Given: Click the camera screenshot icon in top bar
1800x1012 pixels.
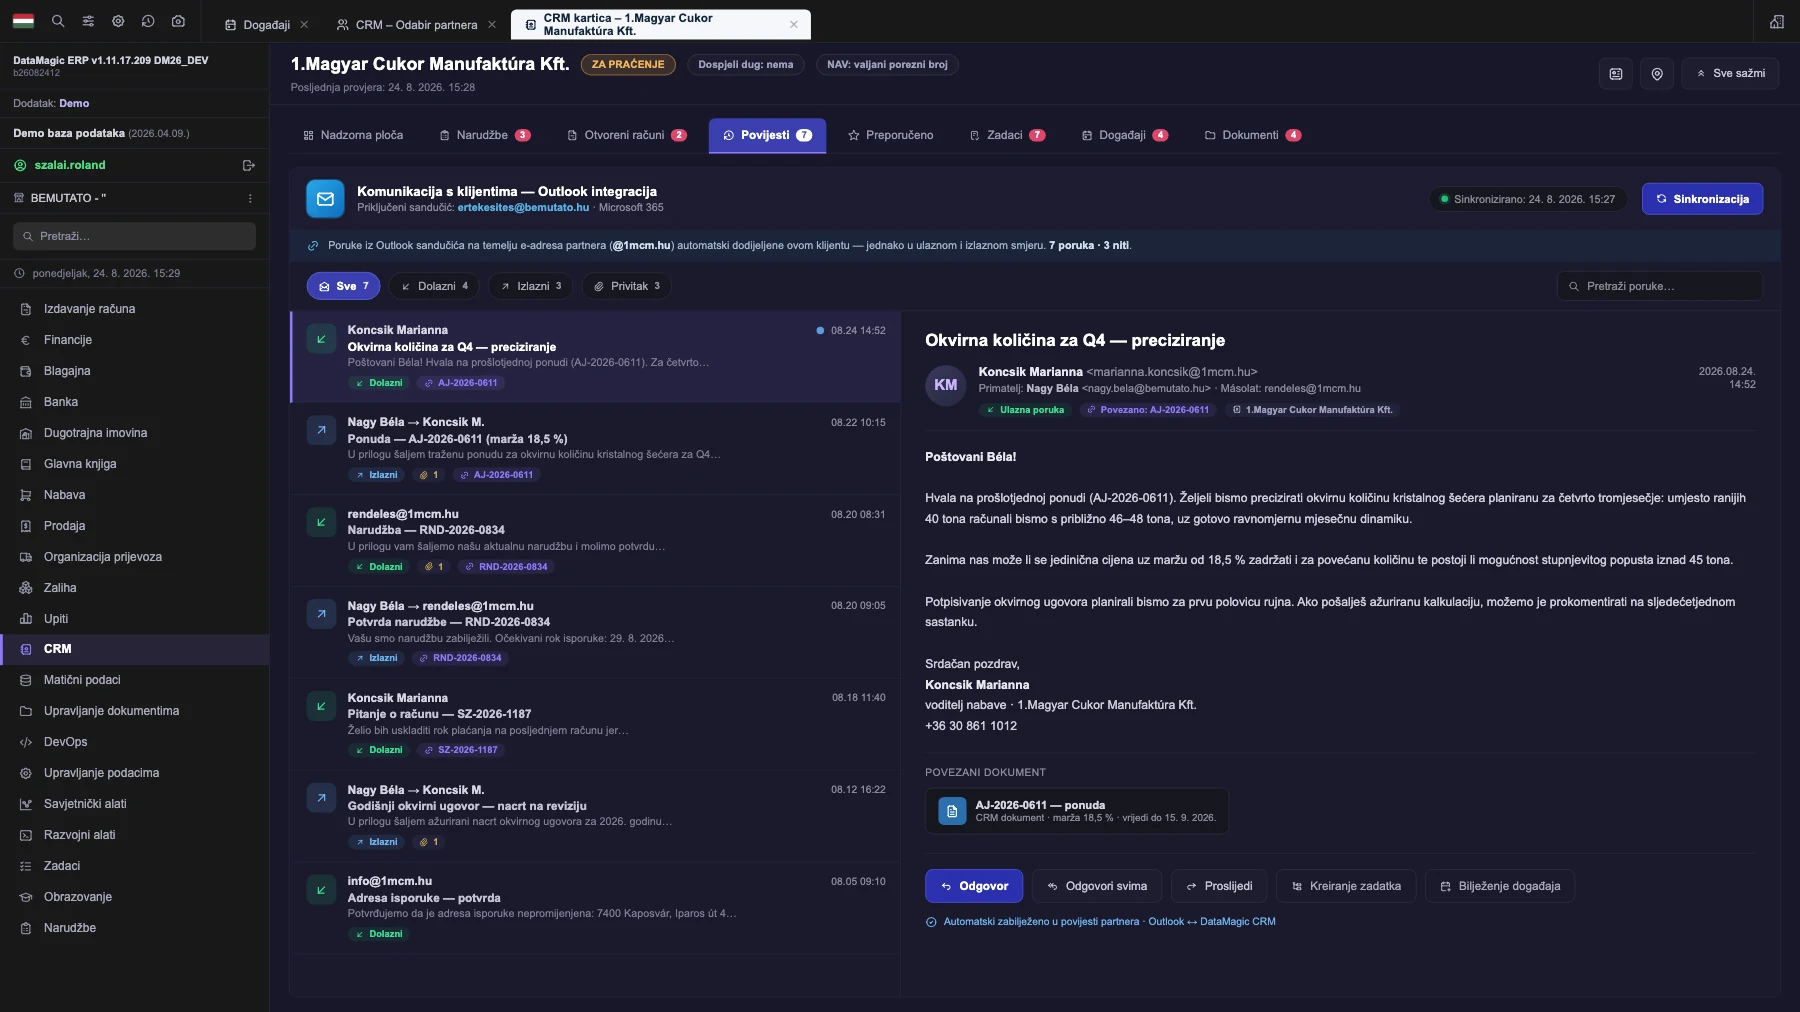Looking at the screenshot, I should pyautogui.click(x=178, y=21).
